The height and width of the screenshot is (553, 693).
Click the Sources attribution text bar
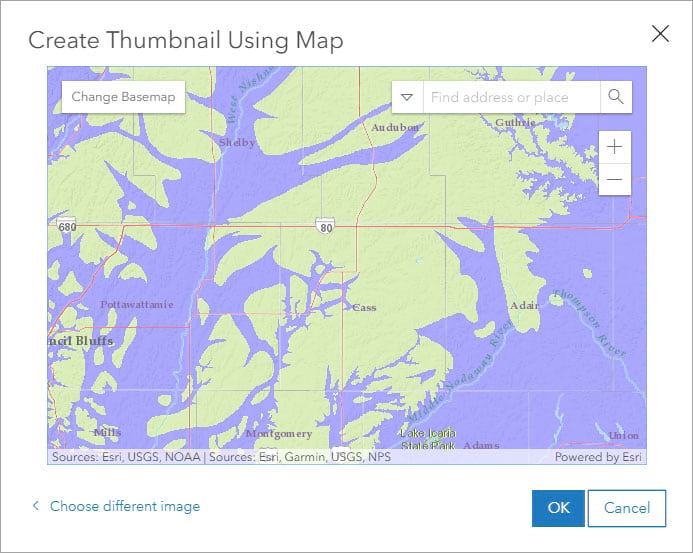tap(221, 457)
